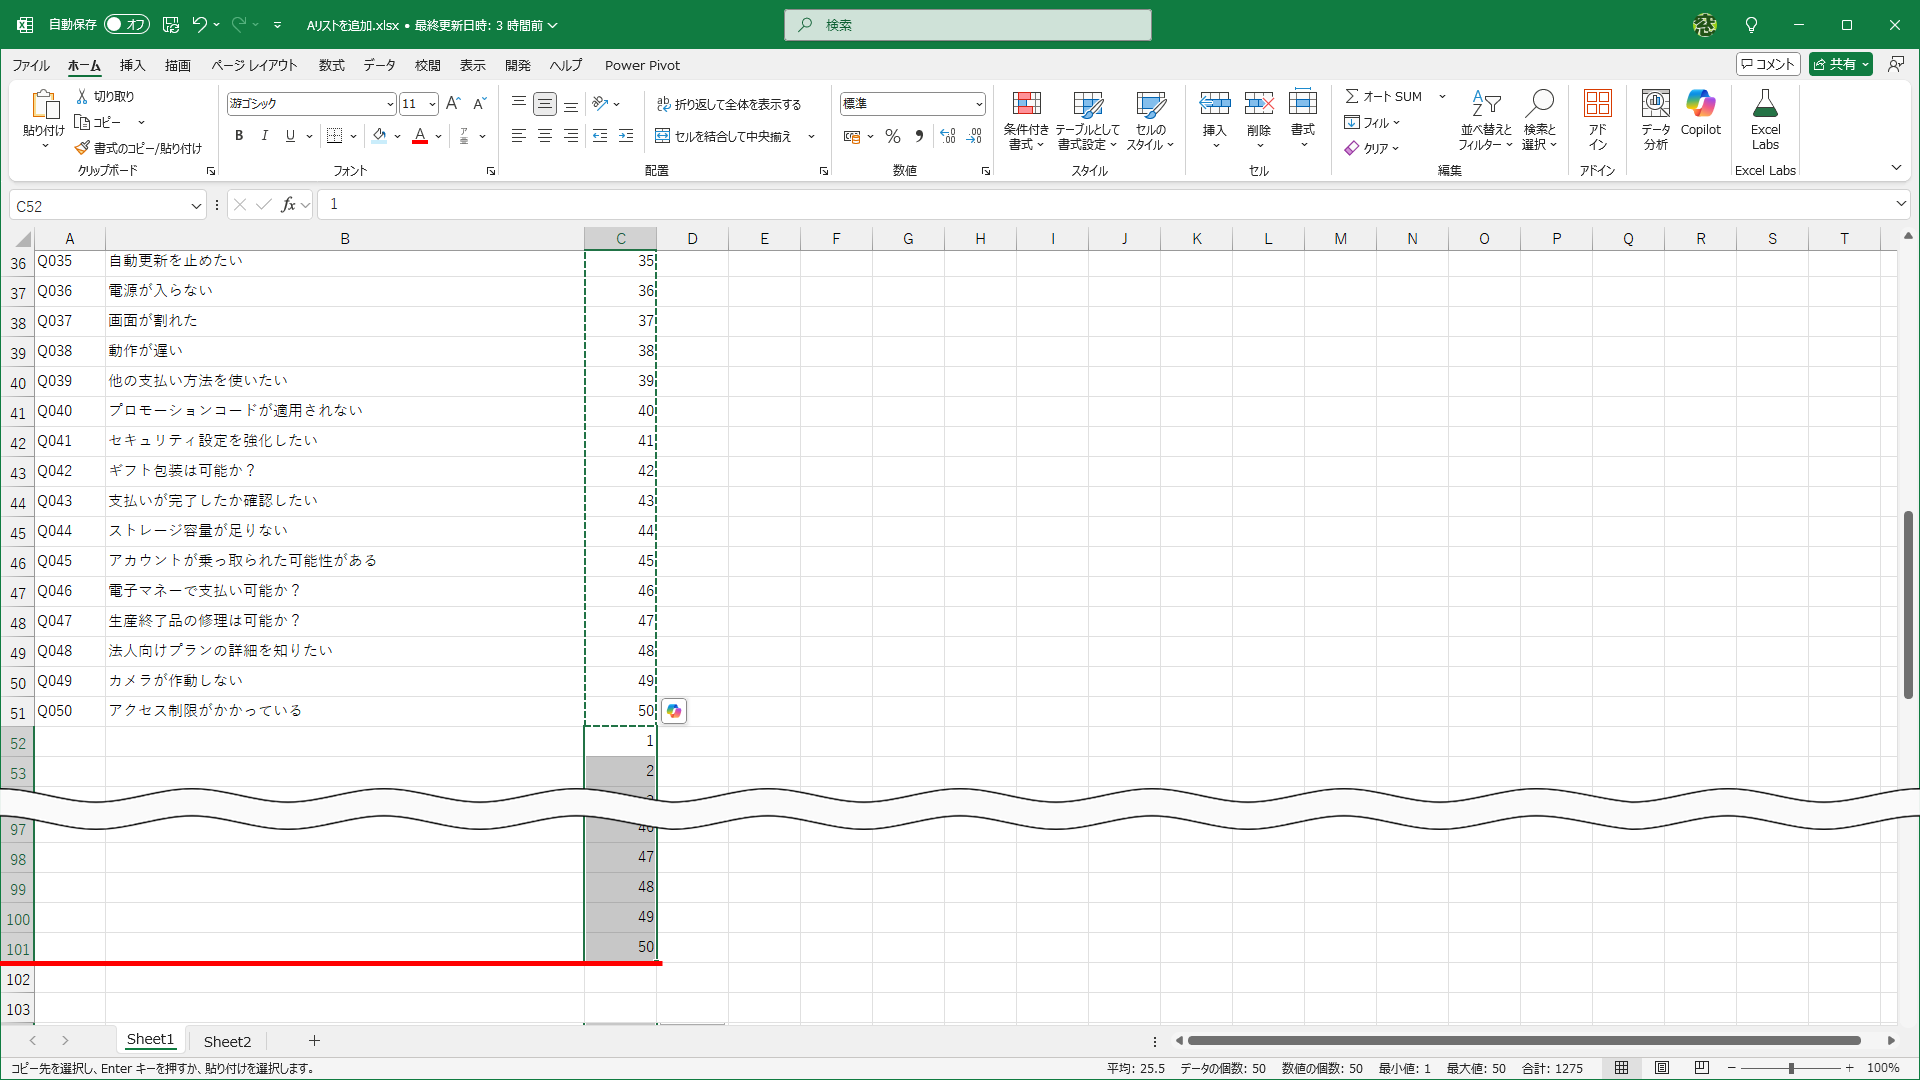
Task: Expand the number format combo box
Action: [978, 104]
